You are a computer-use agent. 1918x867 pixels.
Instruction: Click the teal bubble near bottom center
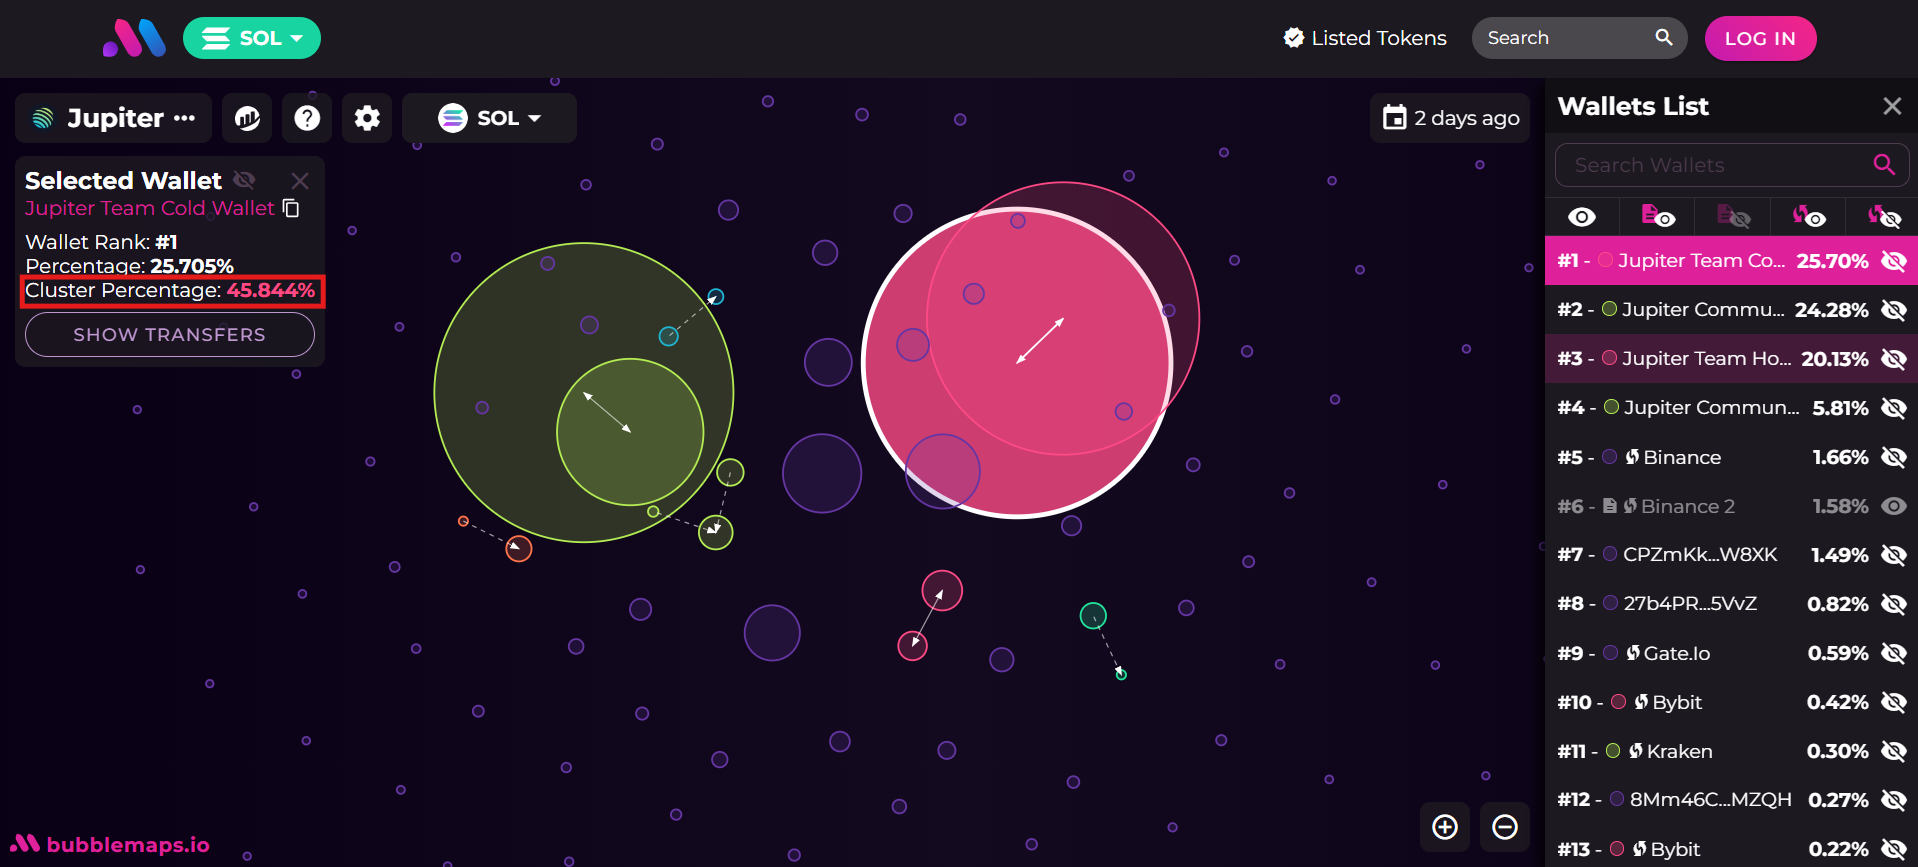click(x=1093, y=616)
